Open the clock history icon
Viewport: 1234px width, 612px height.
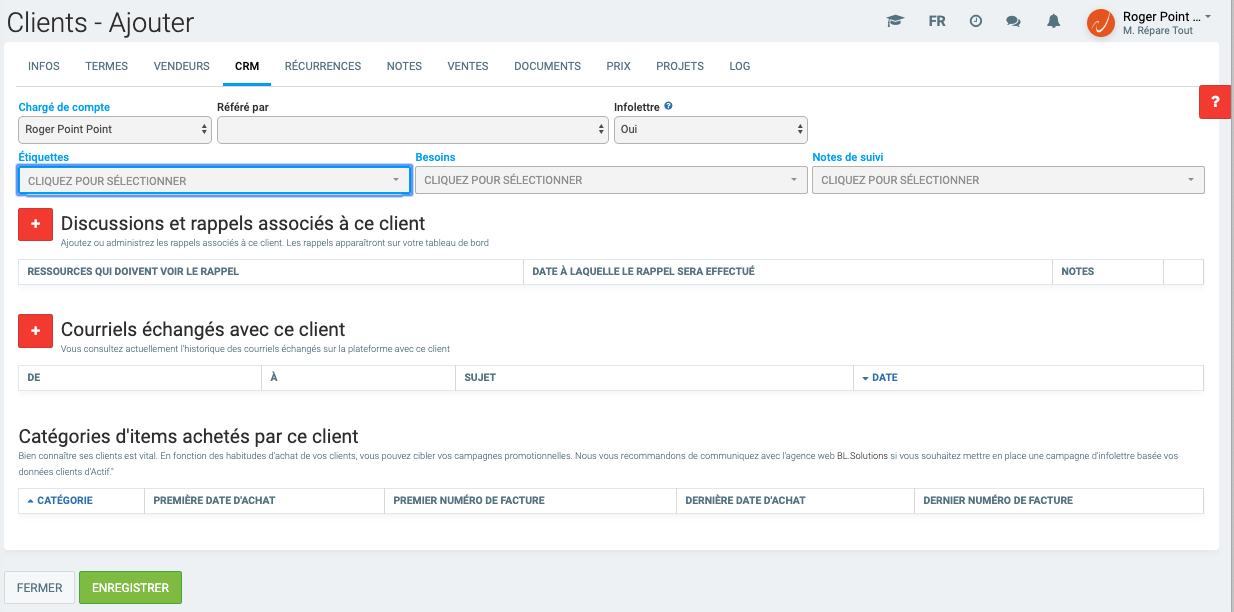click(x=976, y=21)
